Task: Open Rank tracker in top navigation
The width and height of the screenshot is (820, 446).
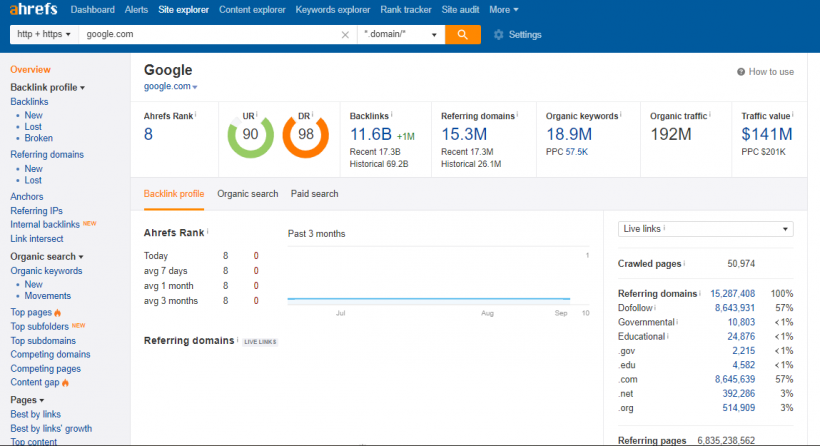Action: pos(406,9)
